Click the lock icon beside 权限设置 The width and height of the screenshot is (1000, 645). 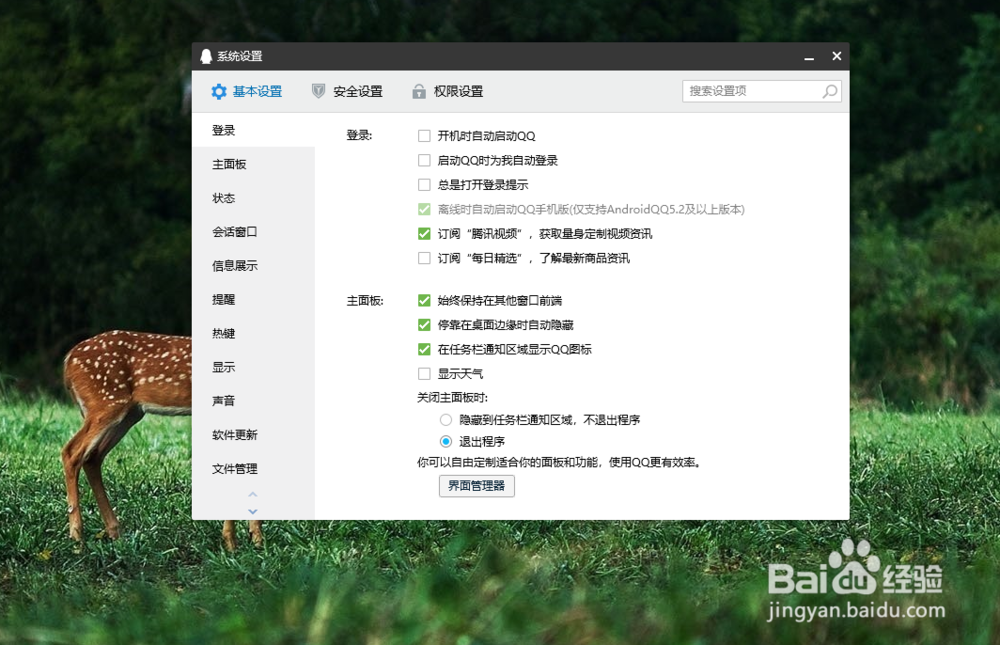pyautogui.click(x=418, y=91)
